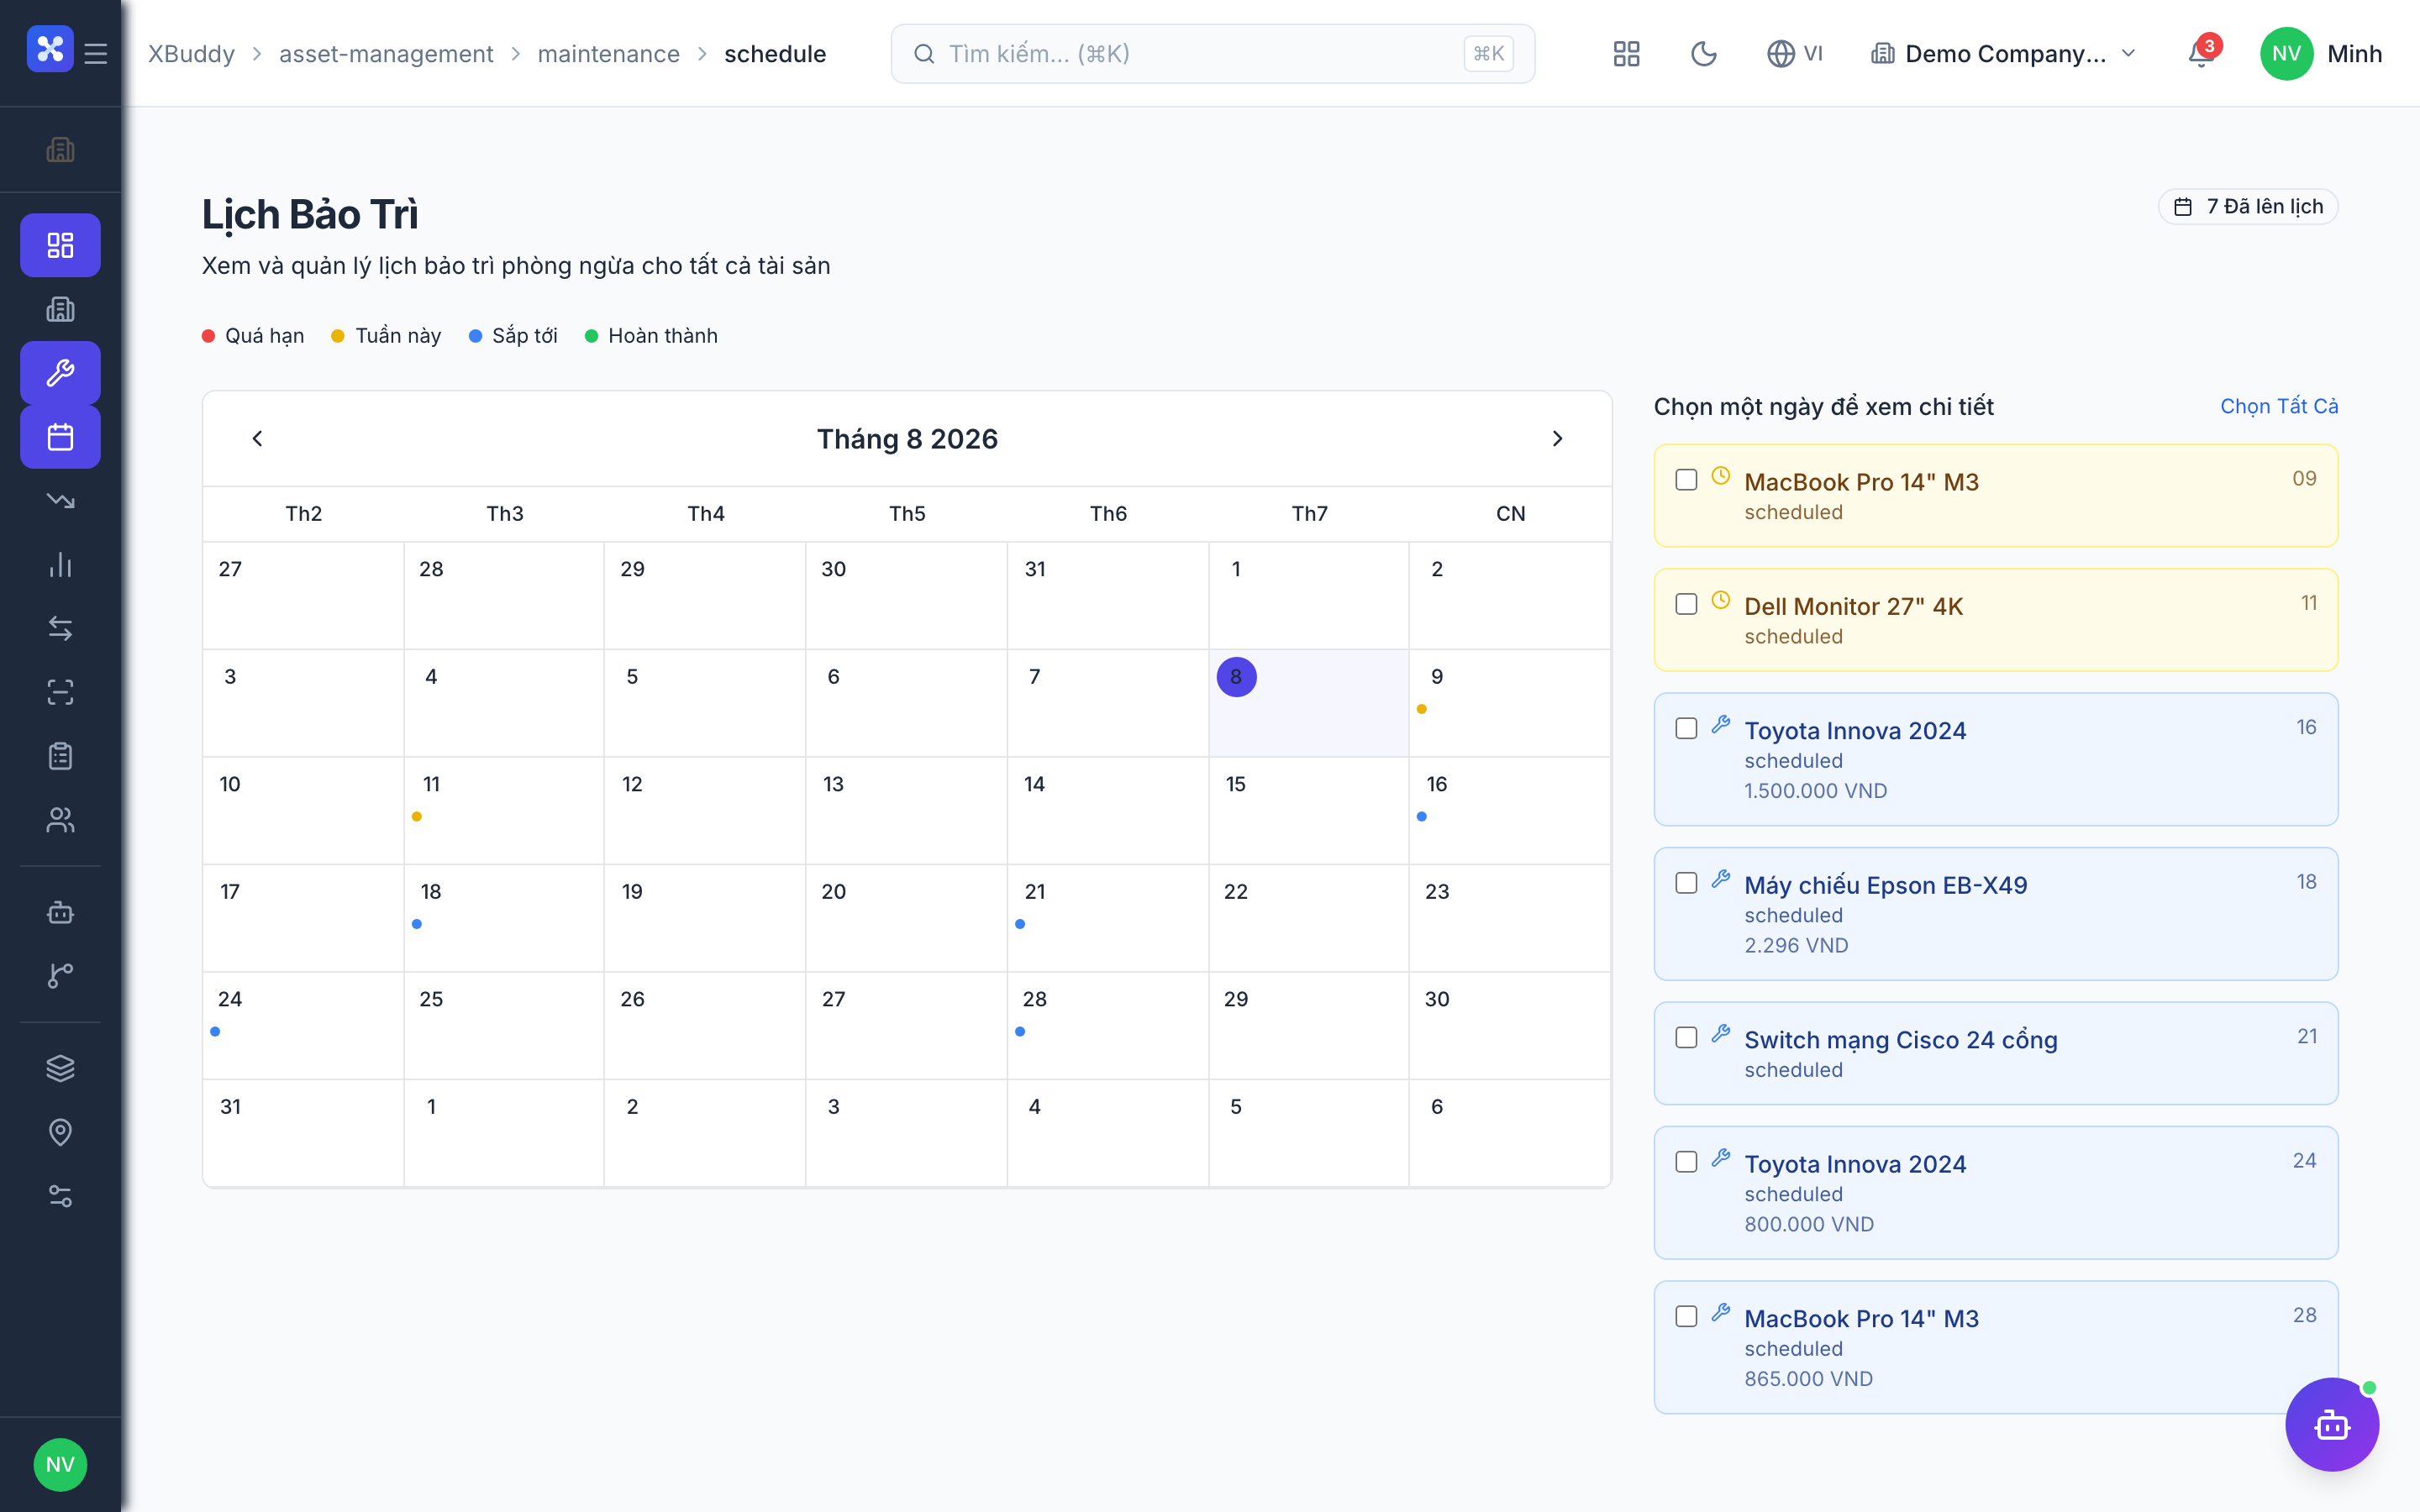The height and width of the screenshot is (1512, 2420).
Task: Select day 24 in the calendar
Action: (303, 1025)
